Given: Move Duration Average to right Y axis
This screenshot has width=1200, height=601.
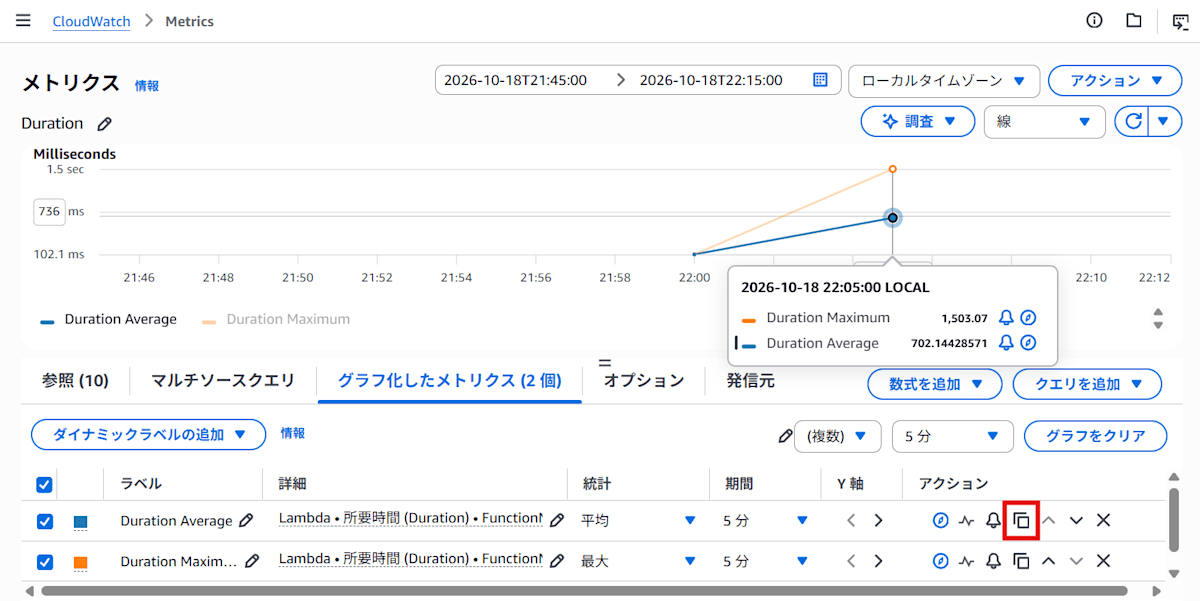Looking at the screenshot, I should click(x=878, y=520).
